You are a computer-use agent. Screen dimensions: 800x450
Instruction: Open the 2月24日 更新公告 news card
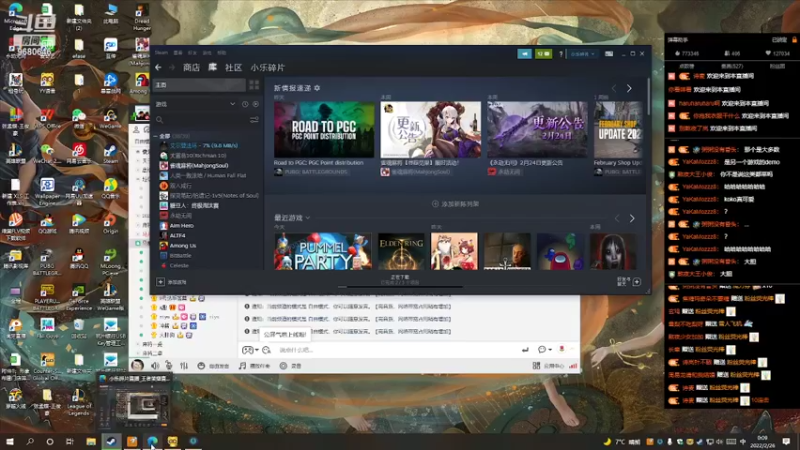click(537, 129)
